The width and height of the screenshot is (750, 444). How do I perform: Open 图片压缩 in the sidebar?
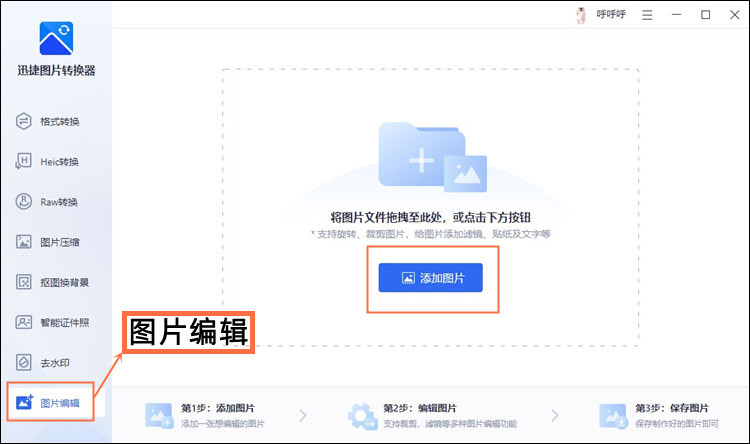pyautogui.click(x=48, y=242)
